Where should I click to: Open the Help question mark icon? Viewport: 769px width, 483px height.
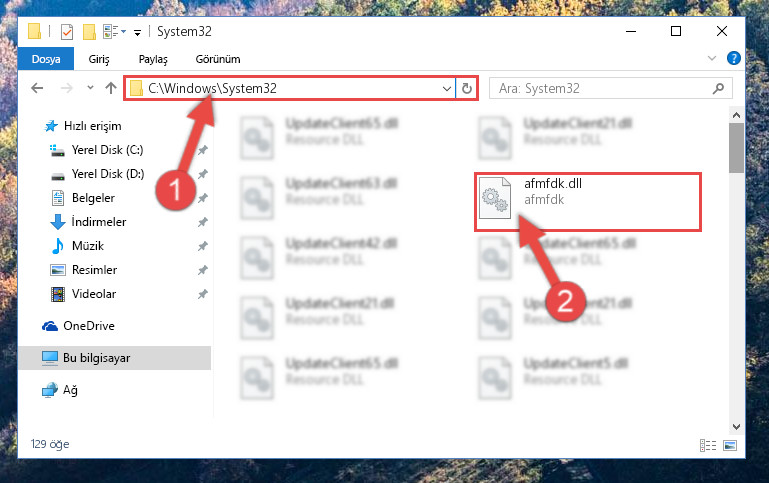point(734,58)
